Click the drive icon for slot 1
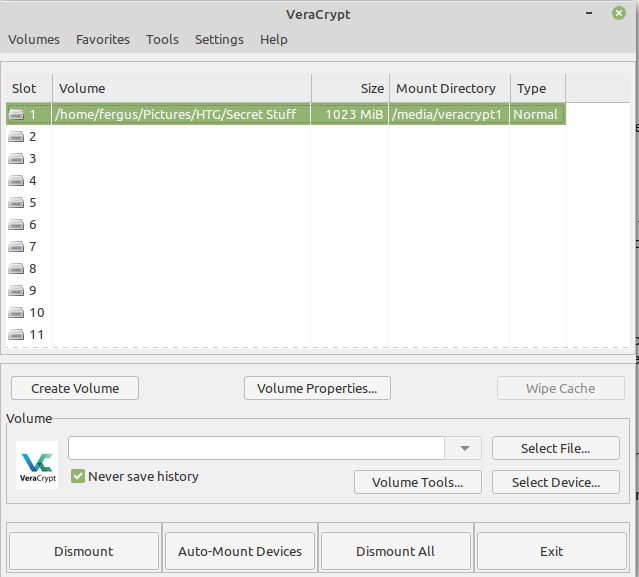Viewport: 639px width, 577px height. (17, 115)
